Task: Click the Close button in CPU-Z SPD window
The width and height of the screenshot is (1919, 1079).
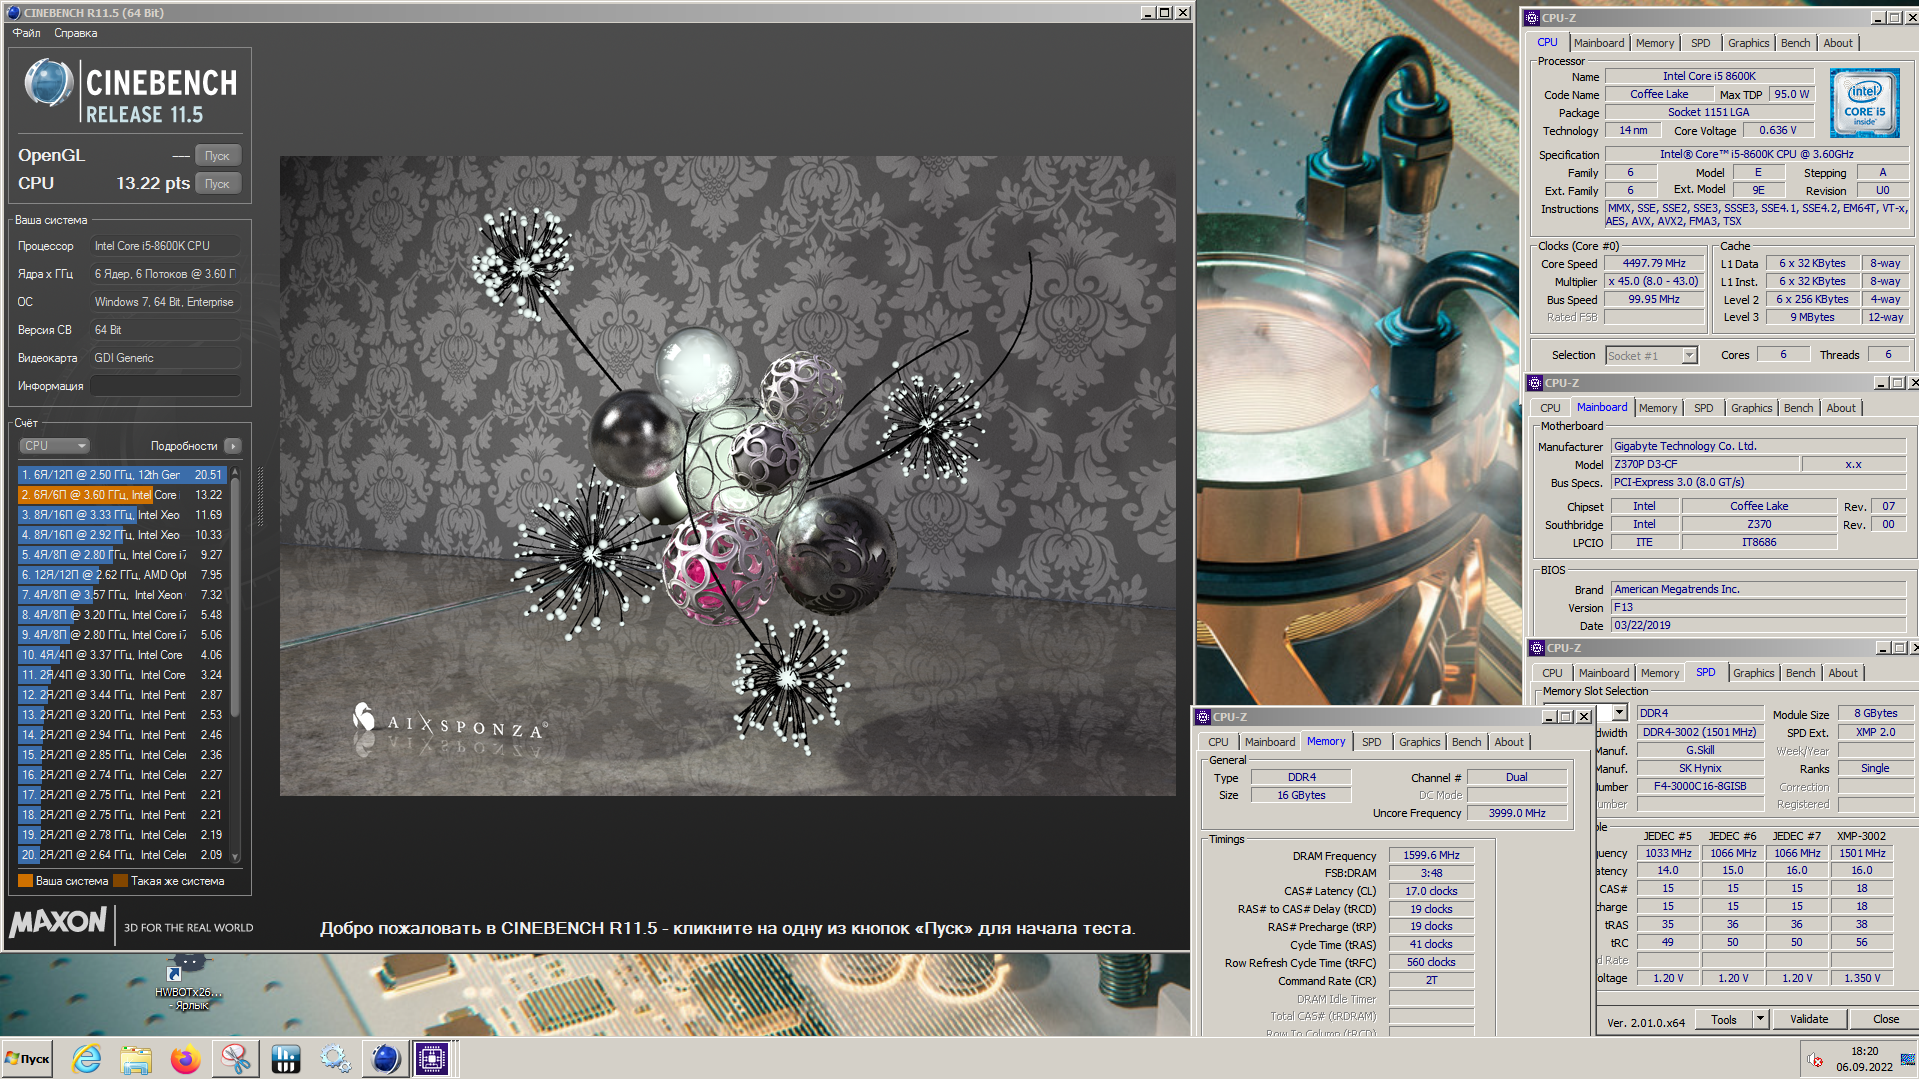Action: 1885,1019
